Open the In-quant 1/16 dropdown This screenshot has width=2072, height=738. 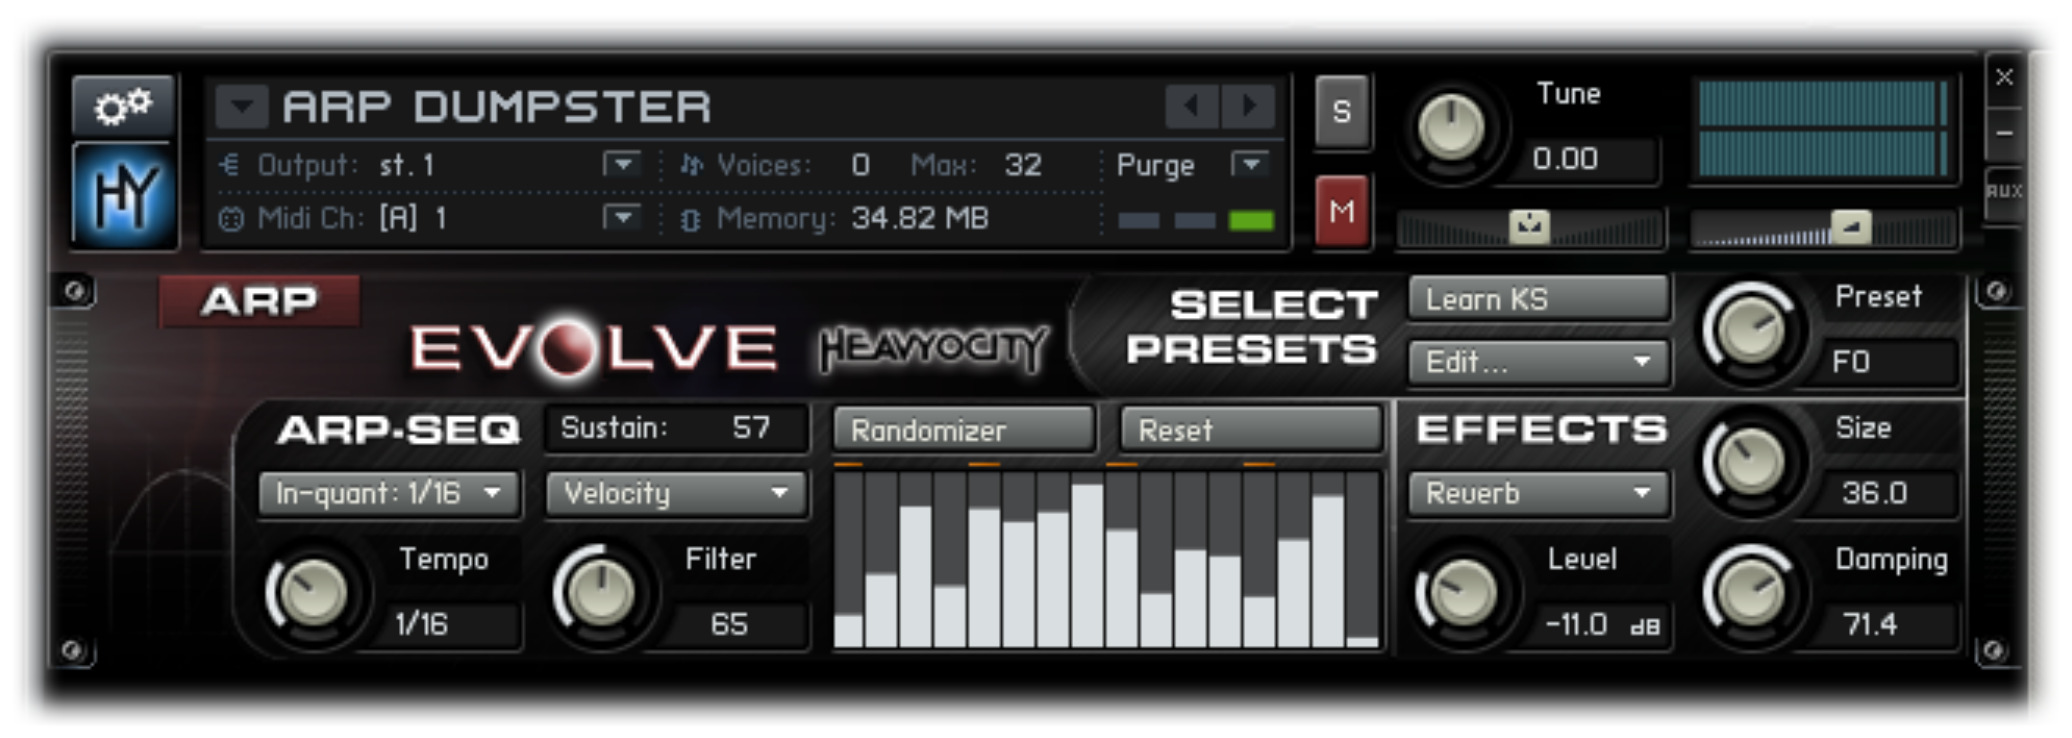coord(388,493)
